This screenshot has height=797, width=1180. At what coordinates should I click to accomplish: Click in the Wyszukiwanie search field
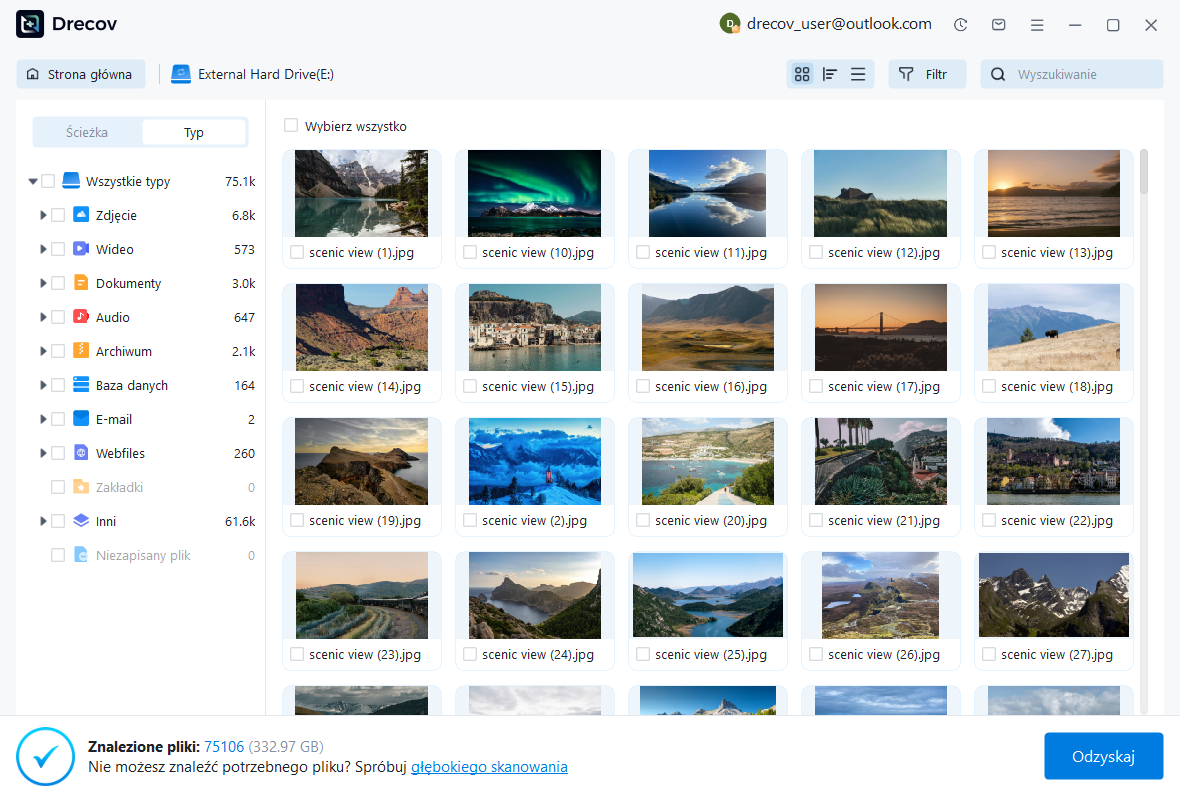point(1084,74)
